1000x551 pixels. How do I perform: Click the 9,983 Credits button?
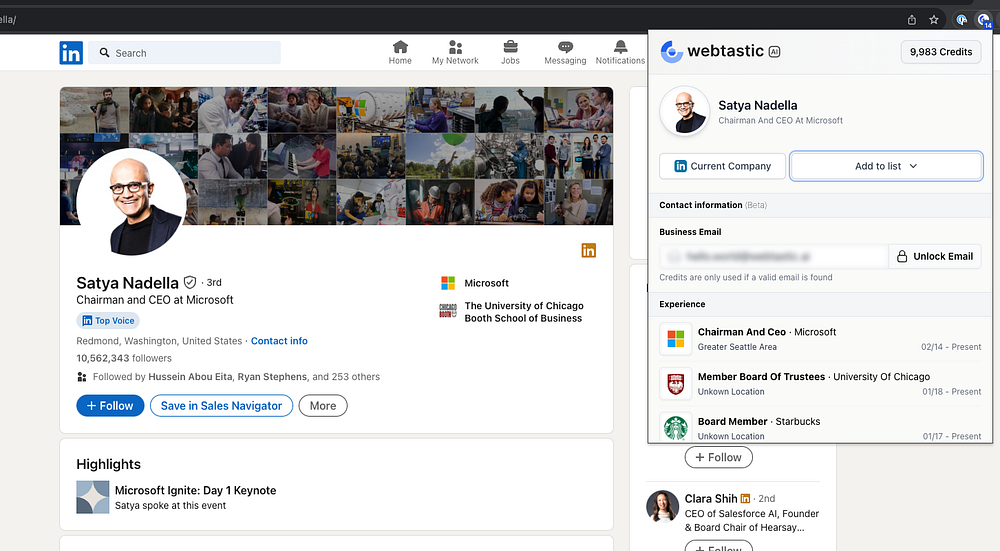(x=941, y=52)
